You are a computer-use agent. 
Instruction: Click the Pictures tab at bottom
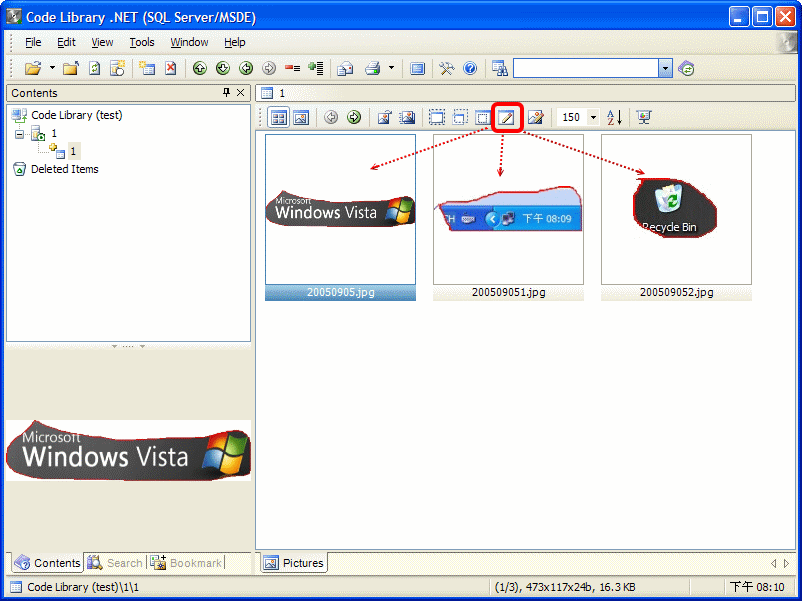point(294,563)
